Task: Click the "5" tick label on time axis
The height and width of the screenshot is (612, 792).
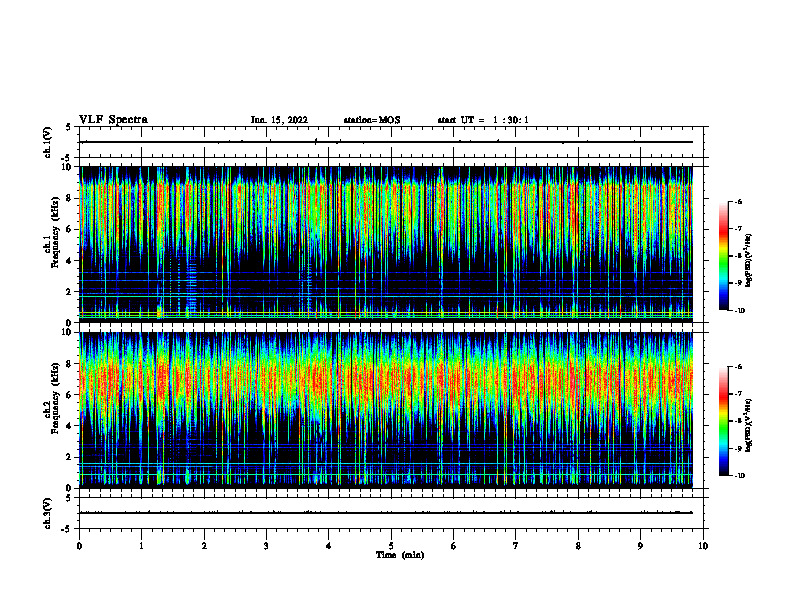Action: tap(391, 546)
